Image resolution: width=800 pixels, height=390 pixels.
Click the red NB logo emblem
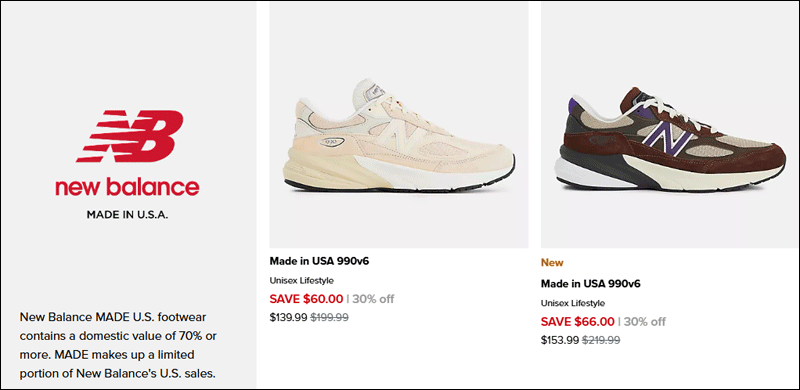(x=130, y=136)
